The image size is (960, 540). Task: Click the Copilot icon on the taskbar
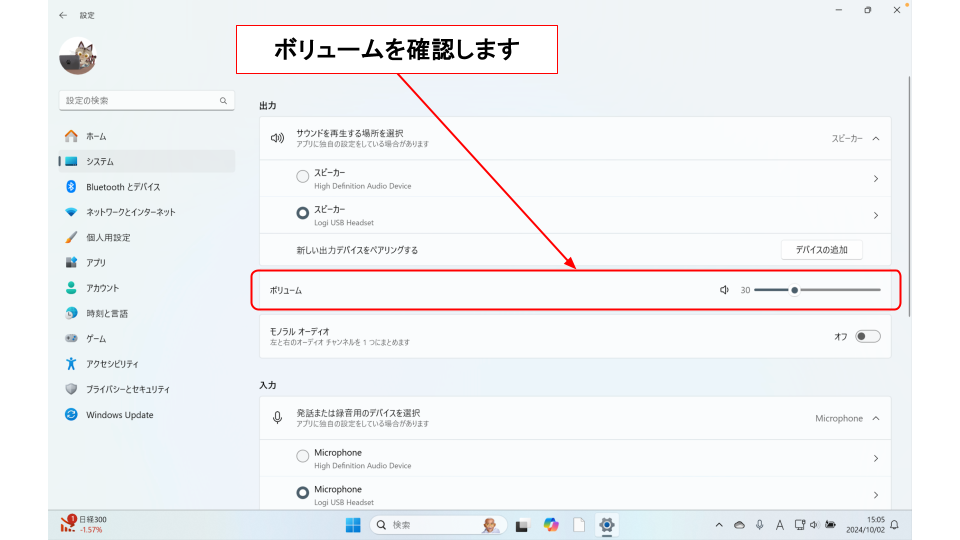551,525
